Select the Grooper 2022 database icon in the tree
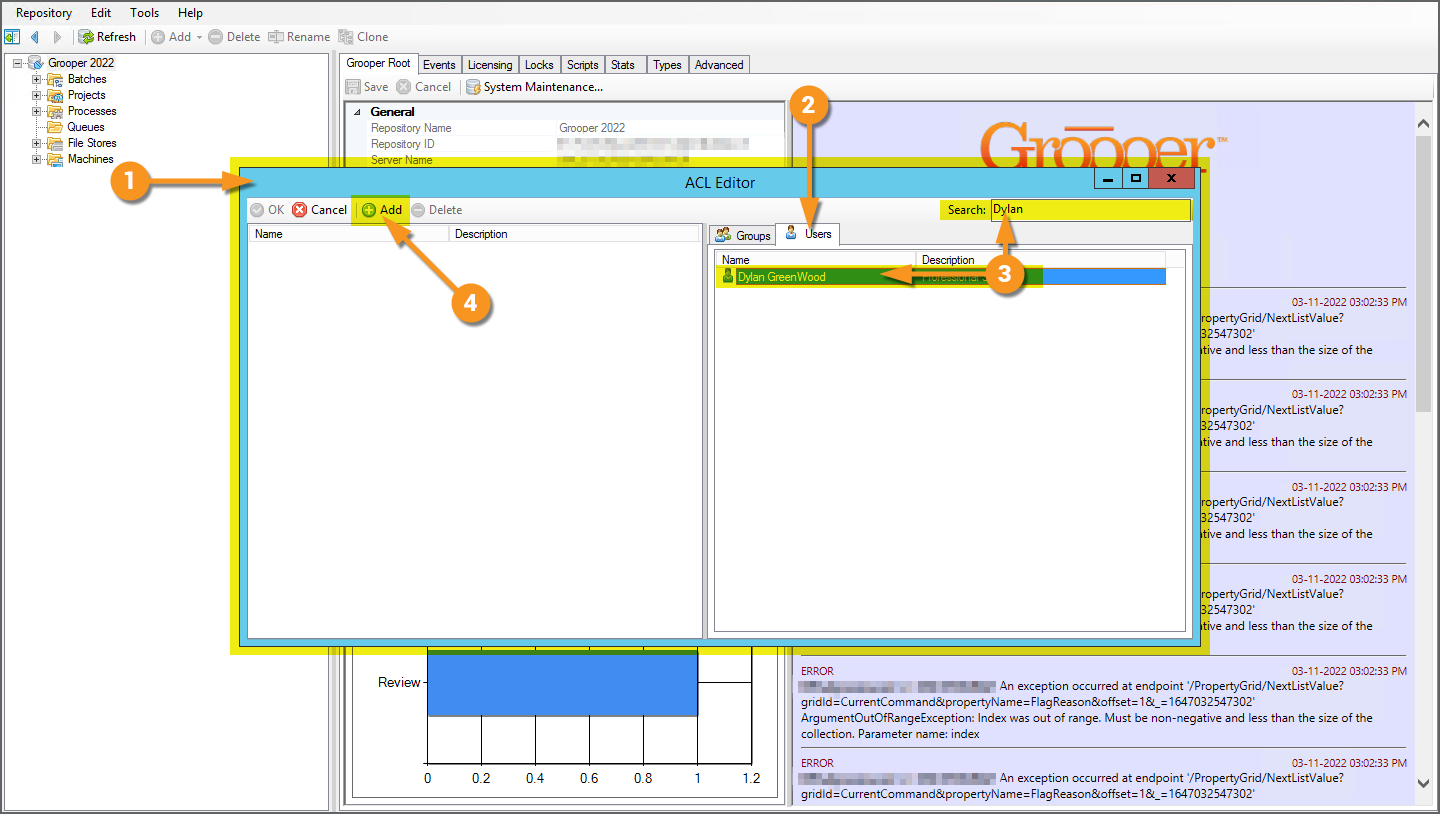Image resolution: width=1440 pixels, height=814 pixels. click(35, 63)
